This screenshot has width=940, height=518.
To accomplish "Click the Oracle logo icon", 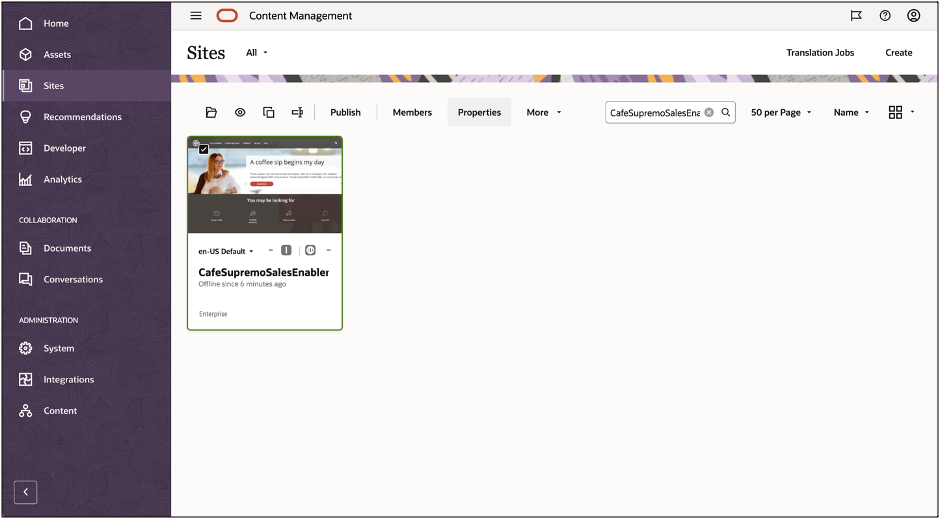I will coord(227,16).
